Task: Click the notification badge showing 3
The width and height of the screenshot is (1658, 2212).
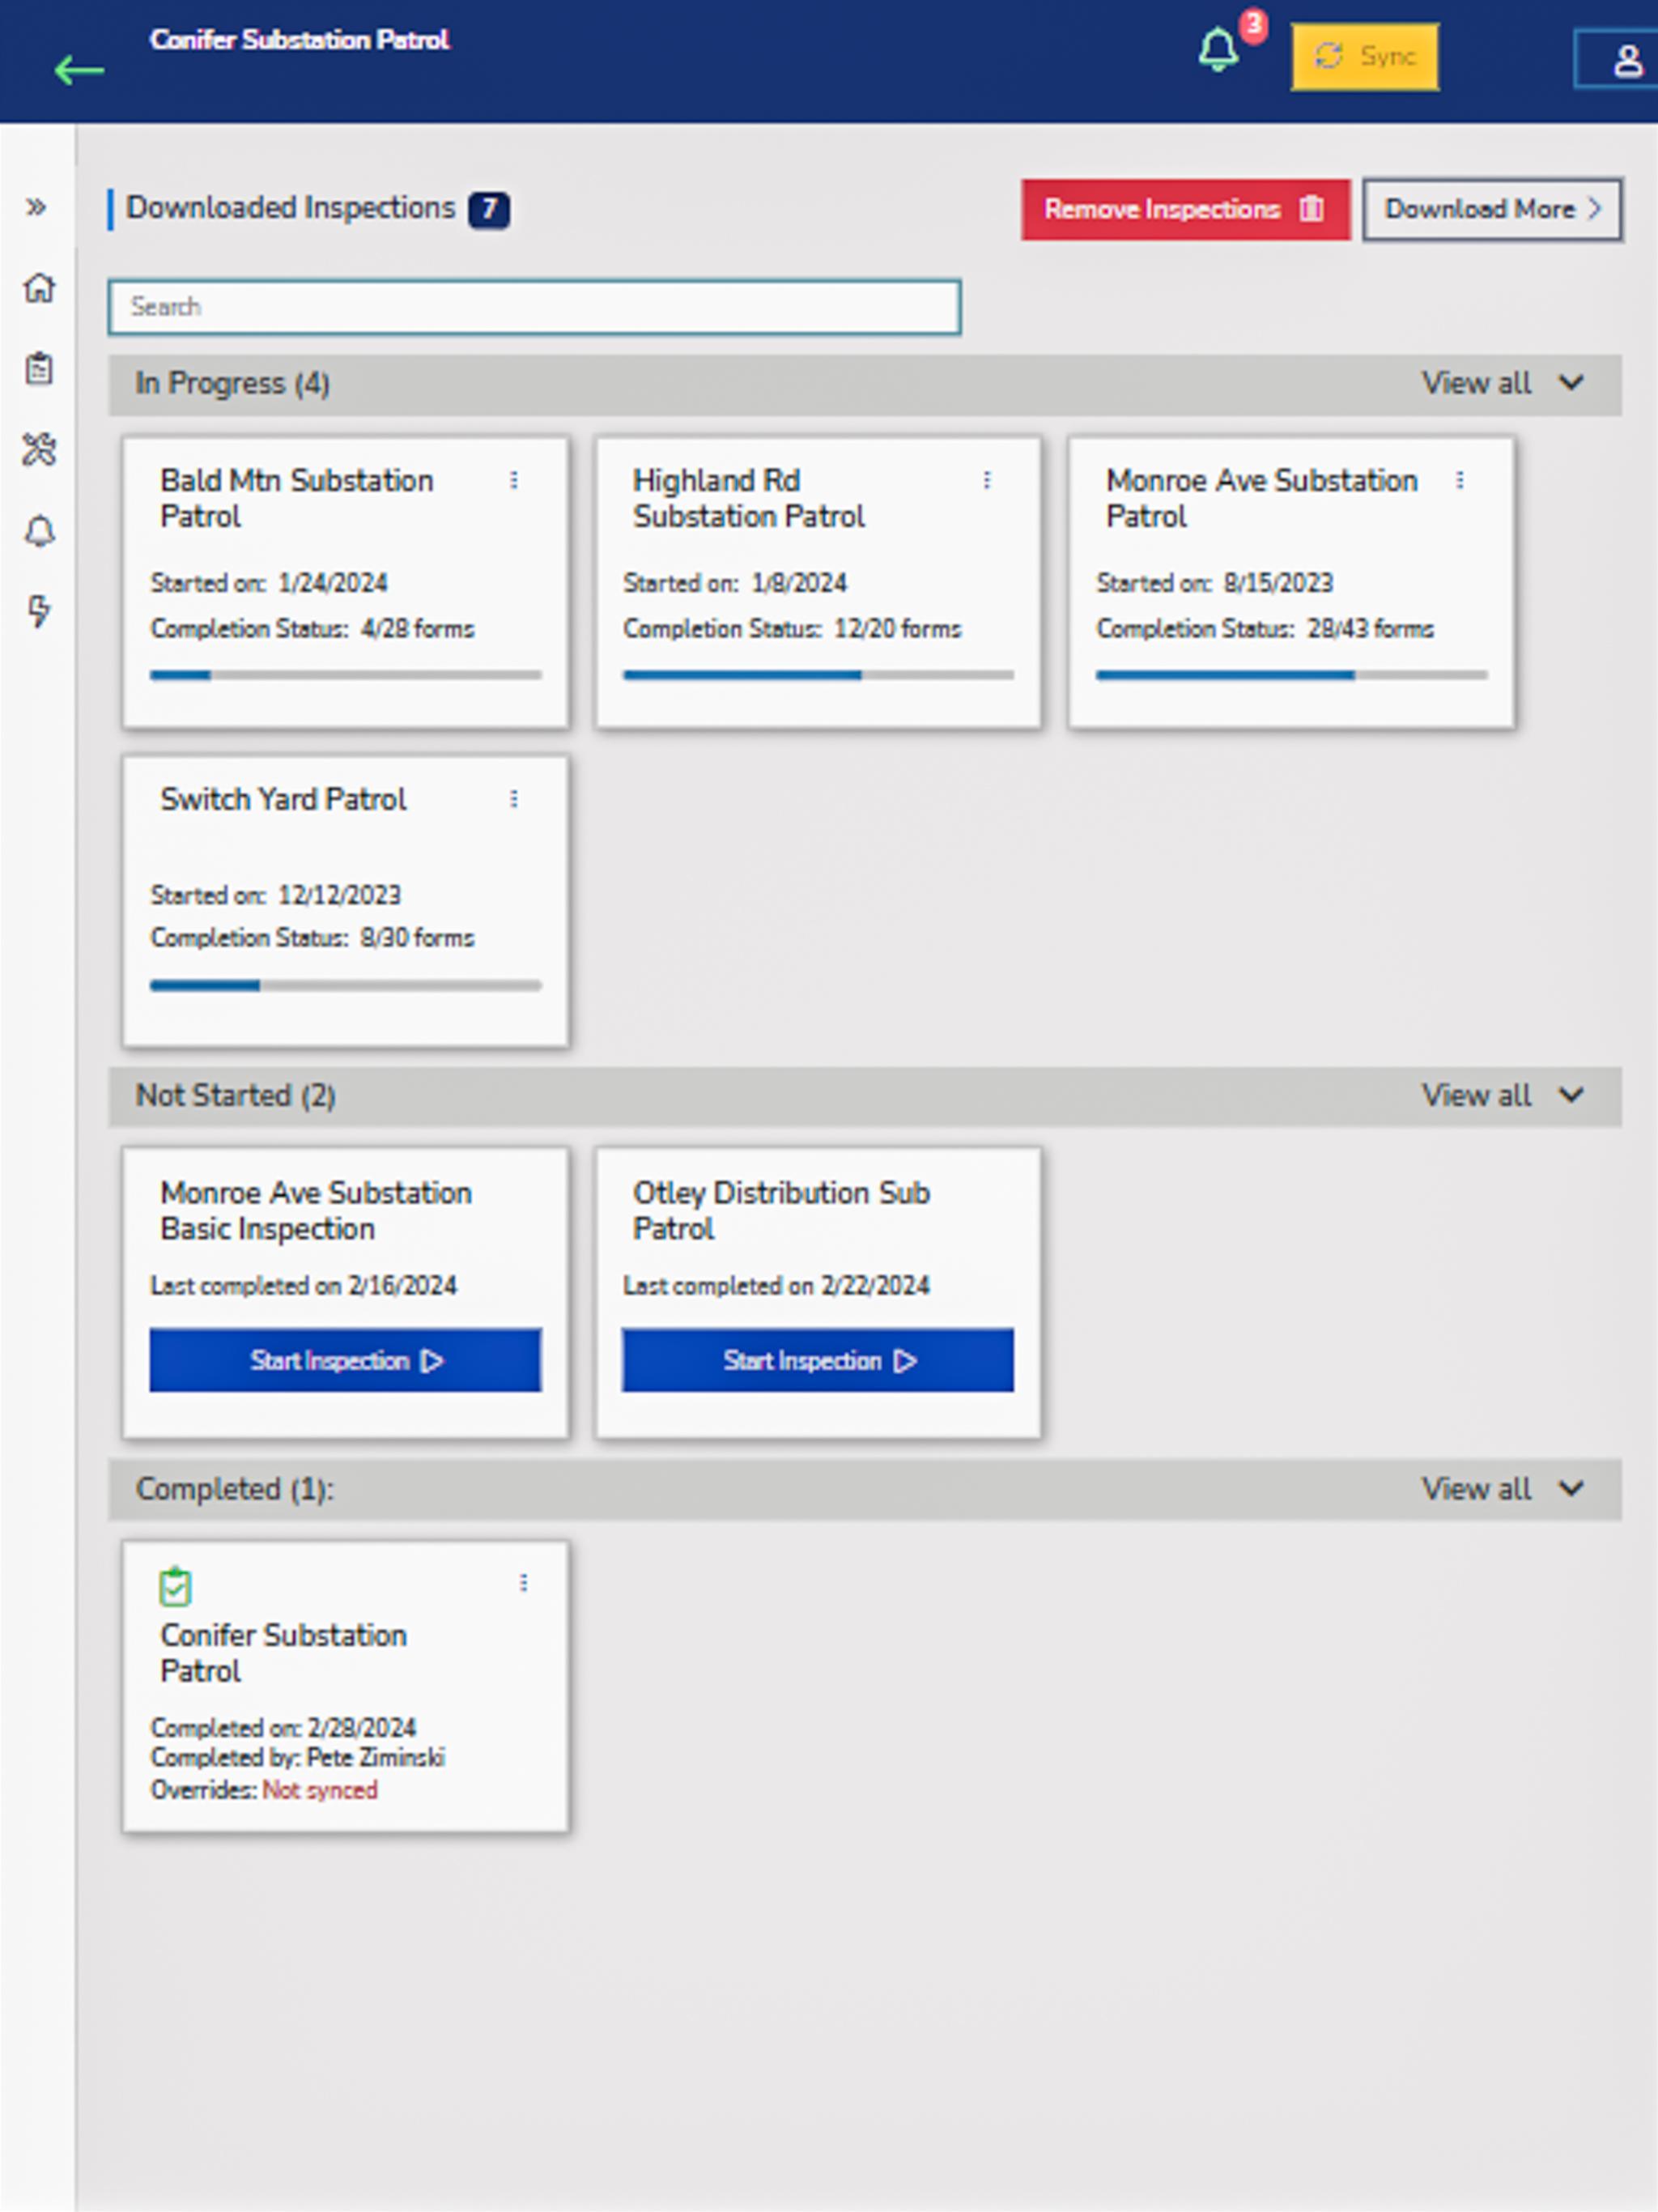Action: (1253, 25)
